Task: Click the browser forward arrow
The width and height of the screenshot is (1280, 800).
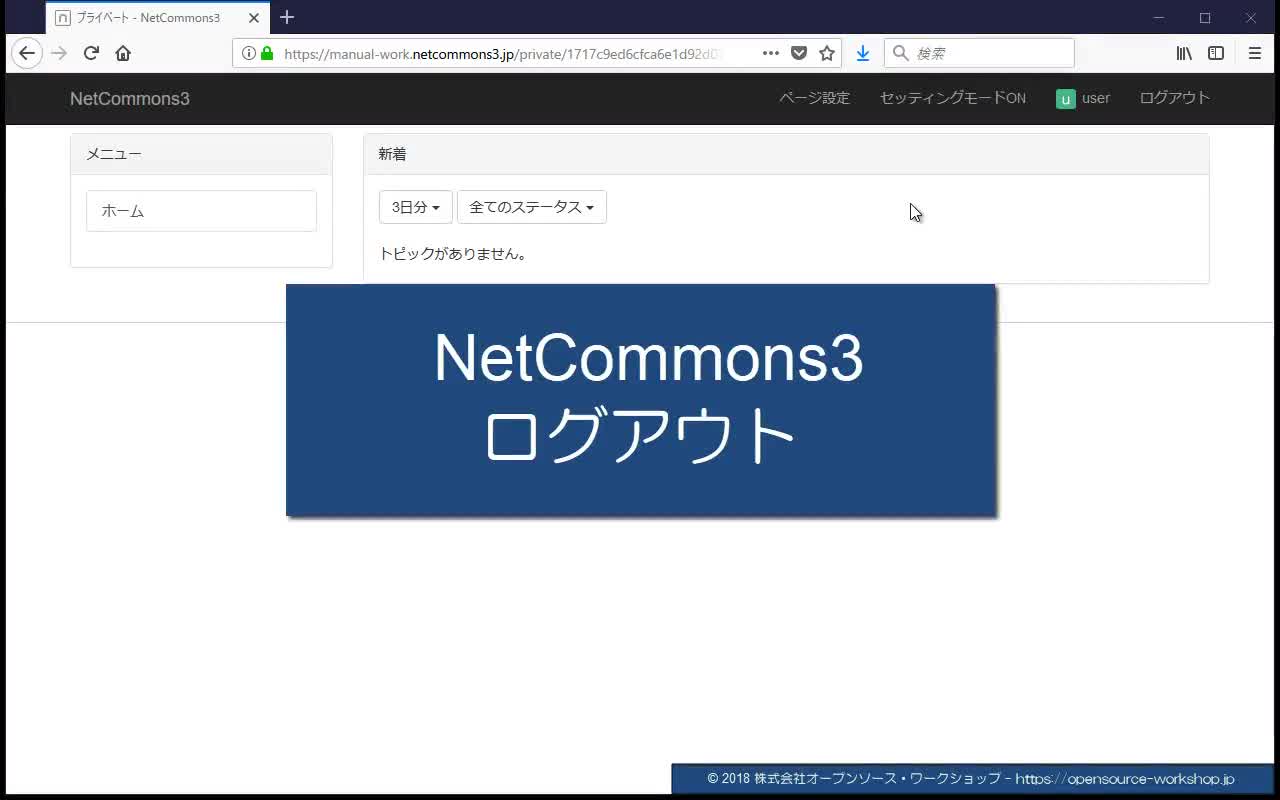Action: 59,53
